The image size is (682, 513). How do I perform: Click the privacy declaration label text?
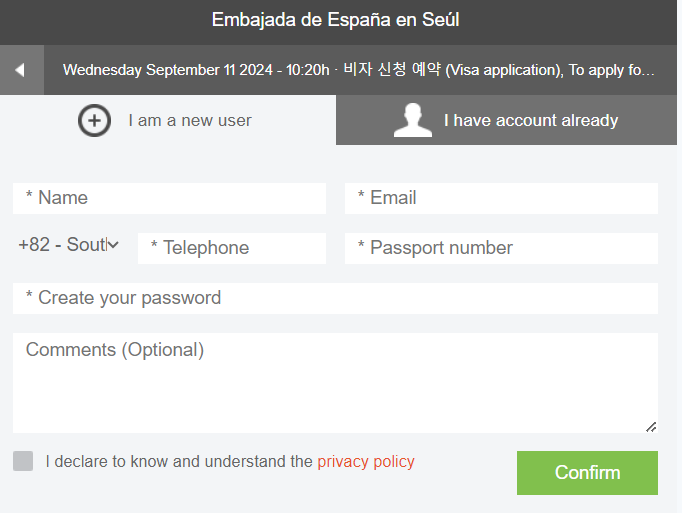[230, 461]
